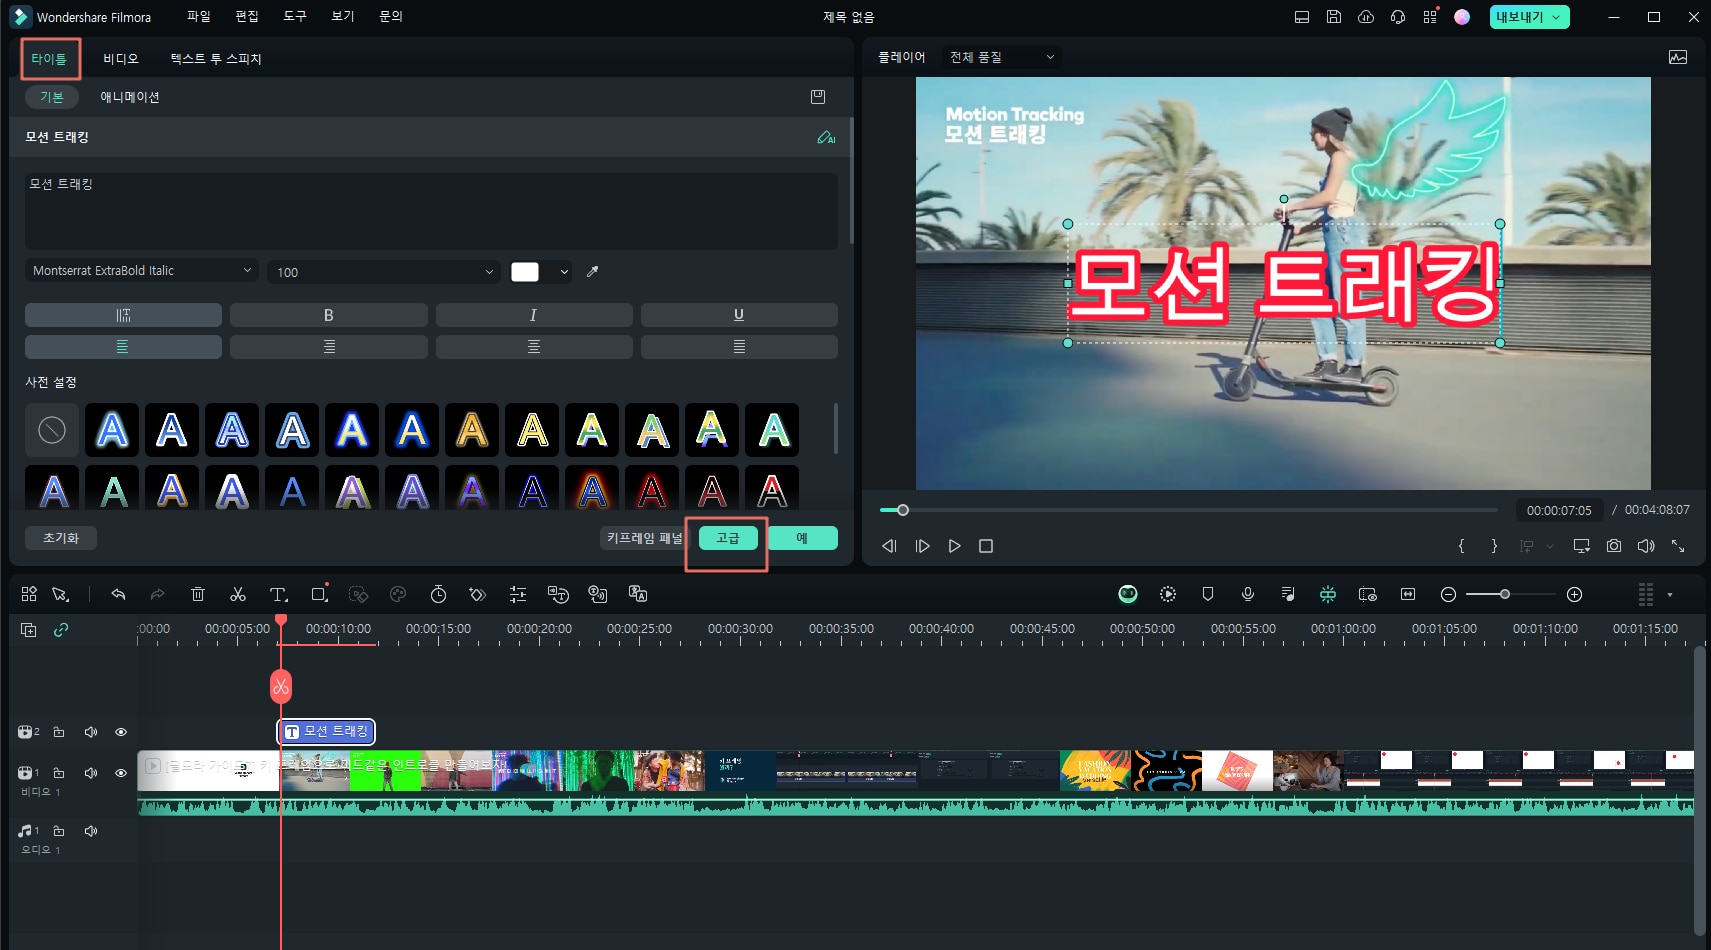Click the player progress bar handle
Image resolution: width=1711 pixels, height=950 pixels.
[903, 510]
